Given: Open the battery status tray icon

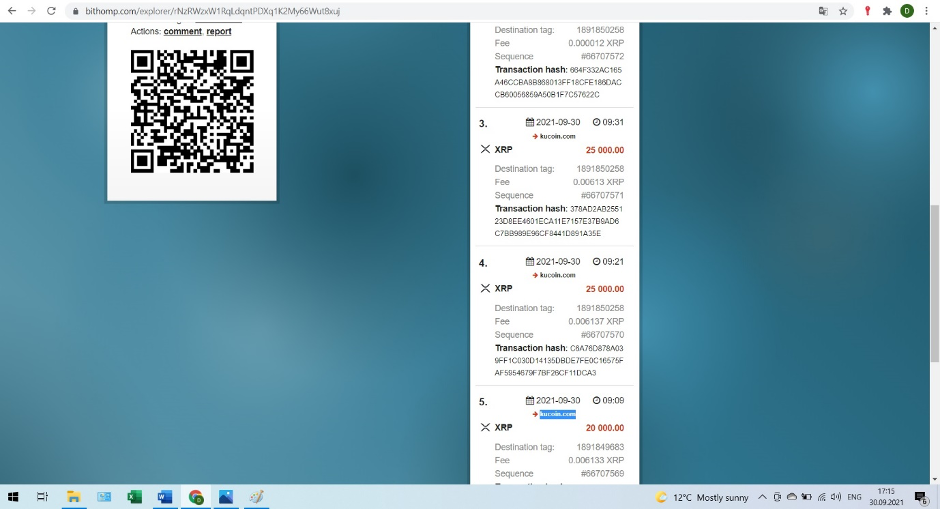Looking at the screenshot, I should (x=807, y=497).
